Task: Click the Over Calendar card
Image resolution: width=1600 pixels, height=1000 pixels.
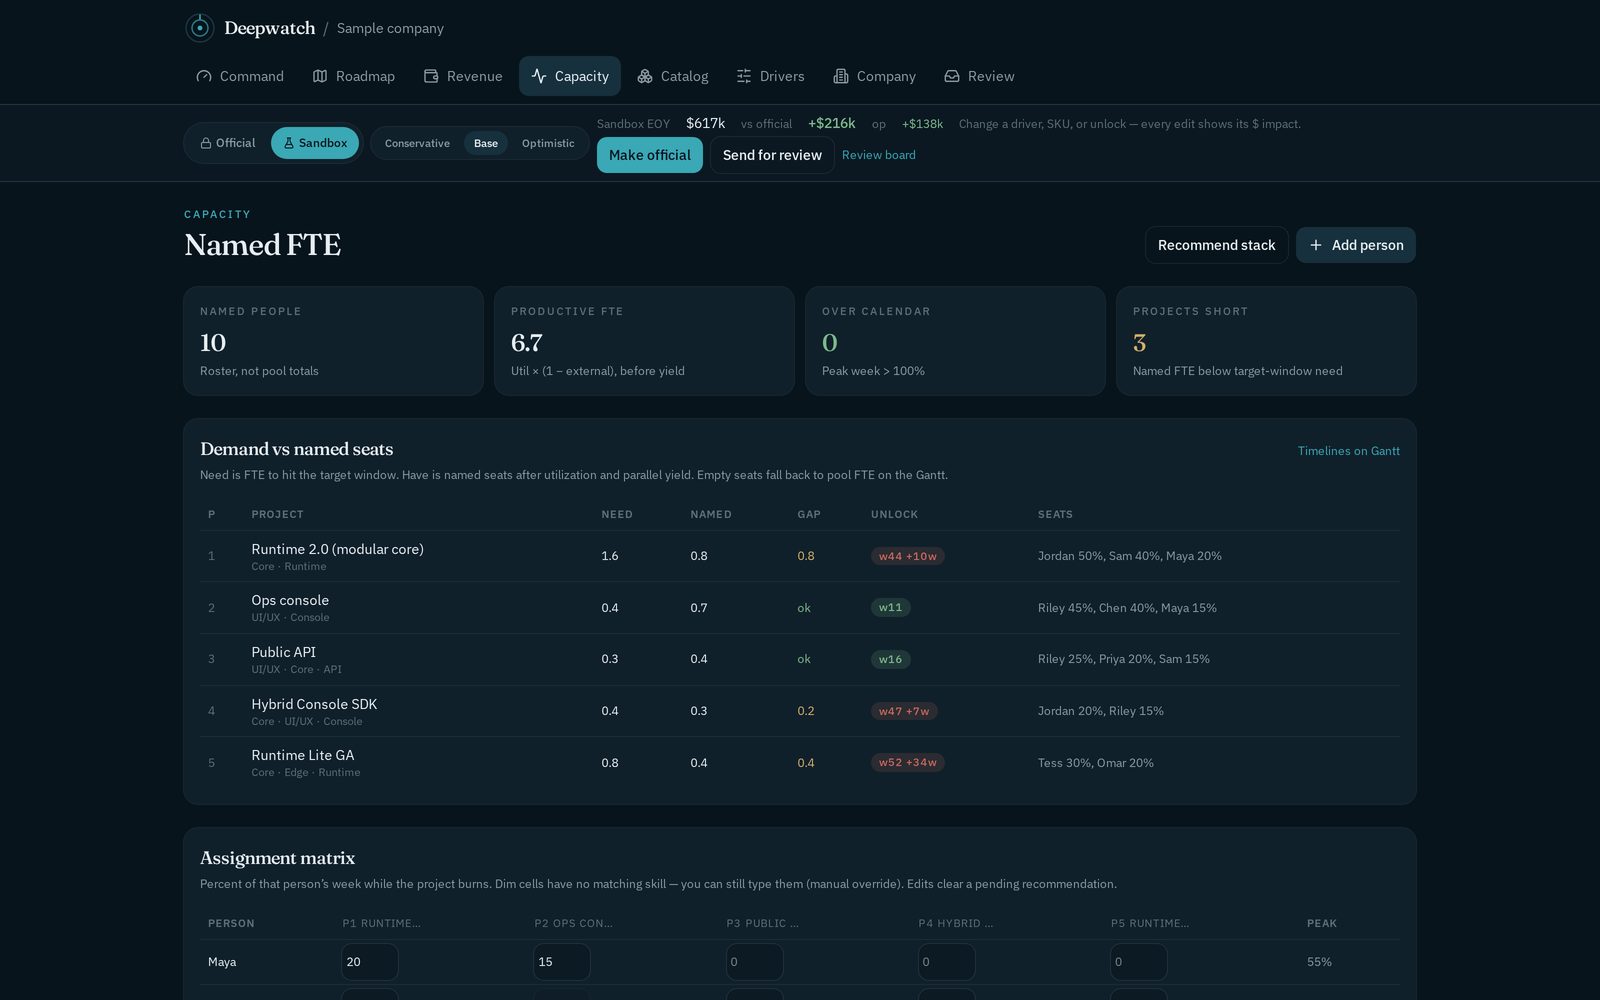Action: [x=955, y=341]
